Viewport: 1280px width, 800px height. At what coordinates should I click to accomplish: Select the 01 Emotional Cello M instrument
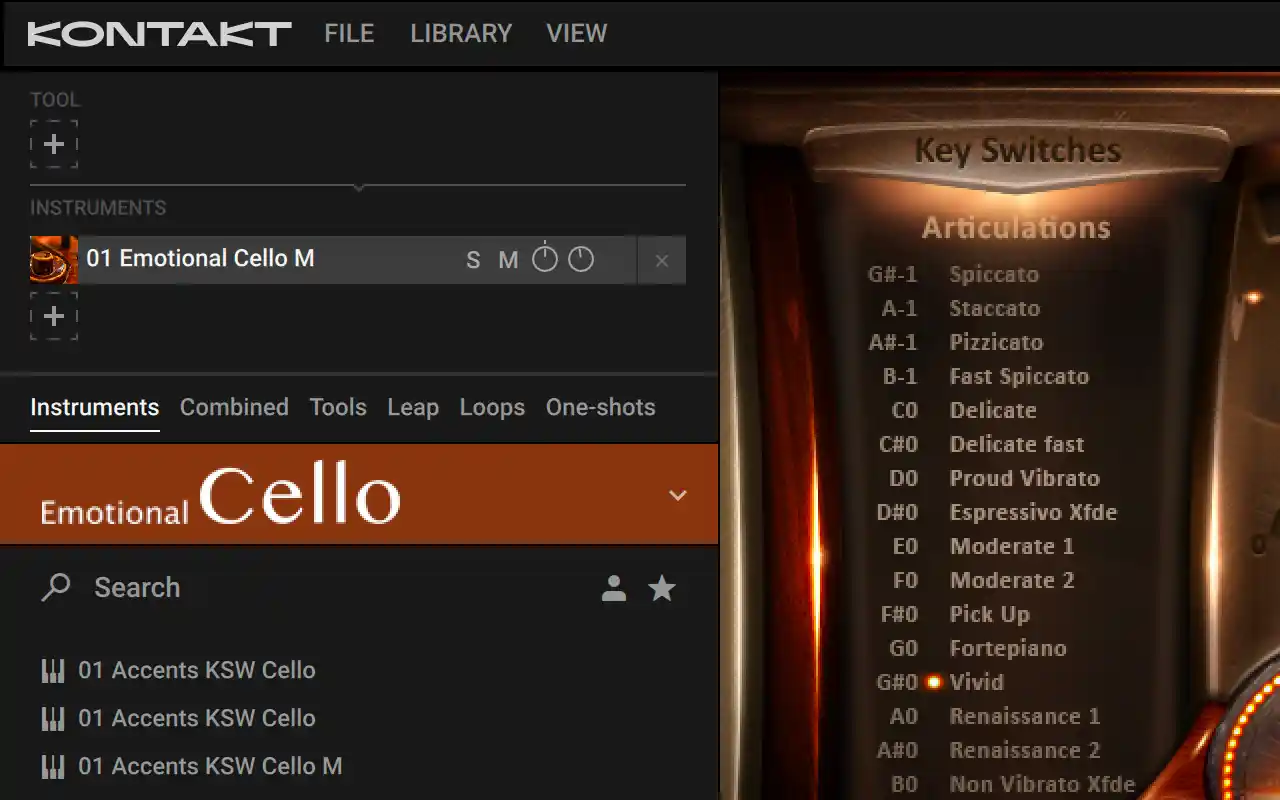click(200, 259)
